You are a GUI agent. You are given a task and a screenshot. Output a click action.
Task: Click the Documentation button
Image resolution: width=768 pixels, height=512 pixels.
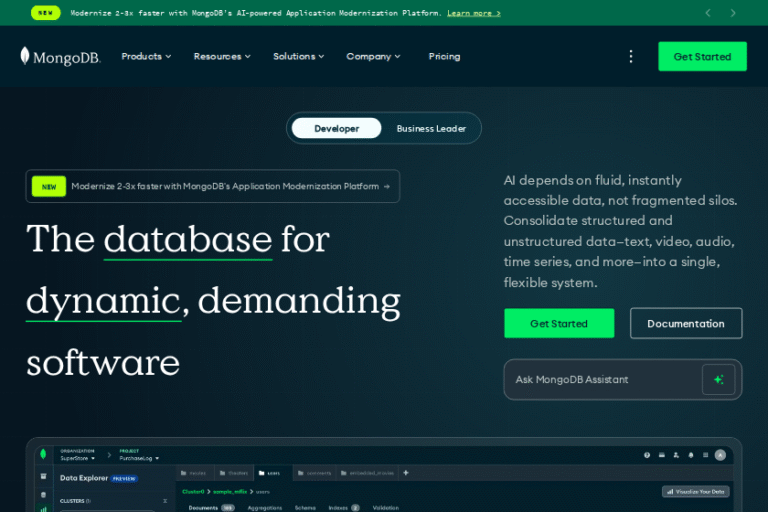pos(685,324)
